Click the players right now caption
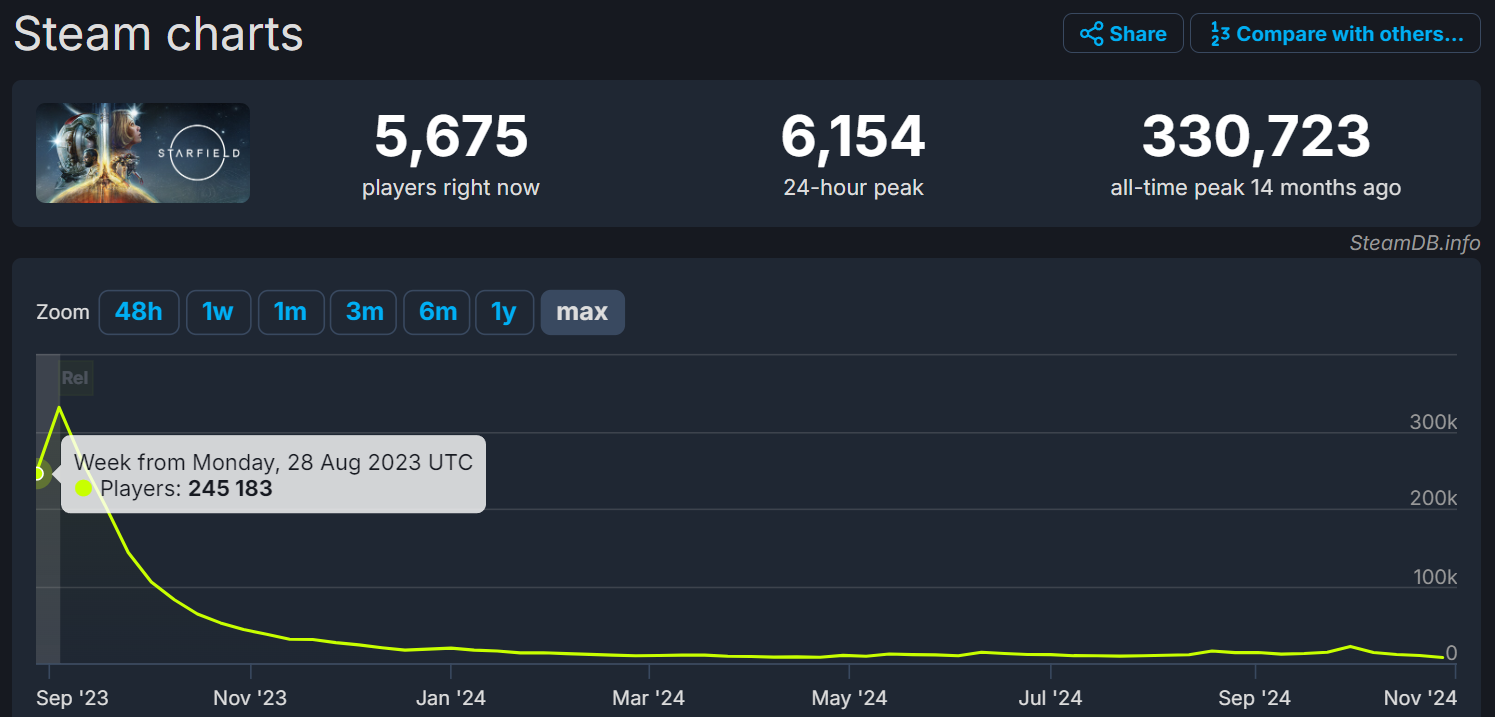 451,187
